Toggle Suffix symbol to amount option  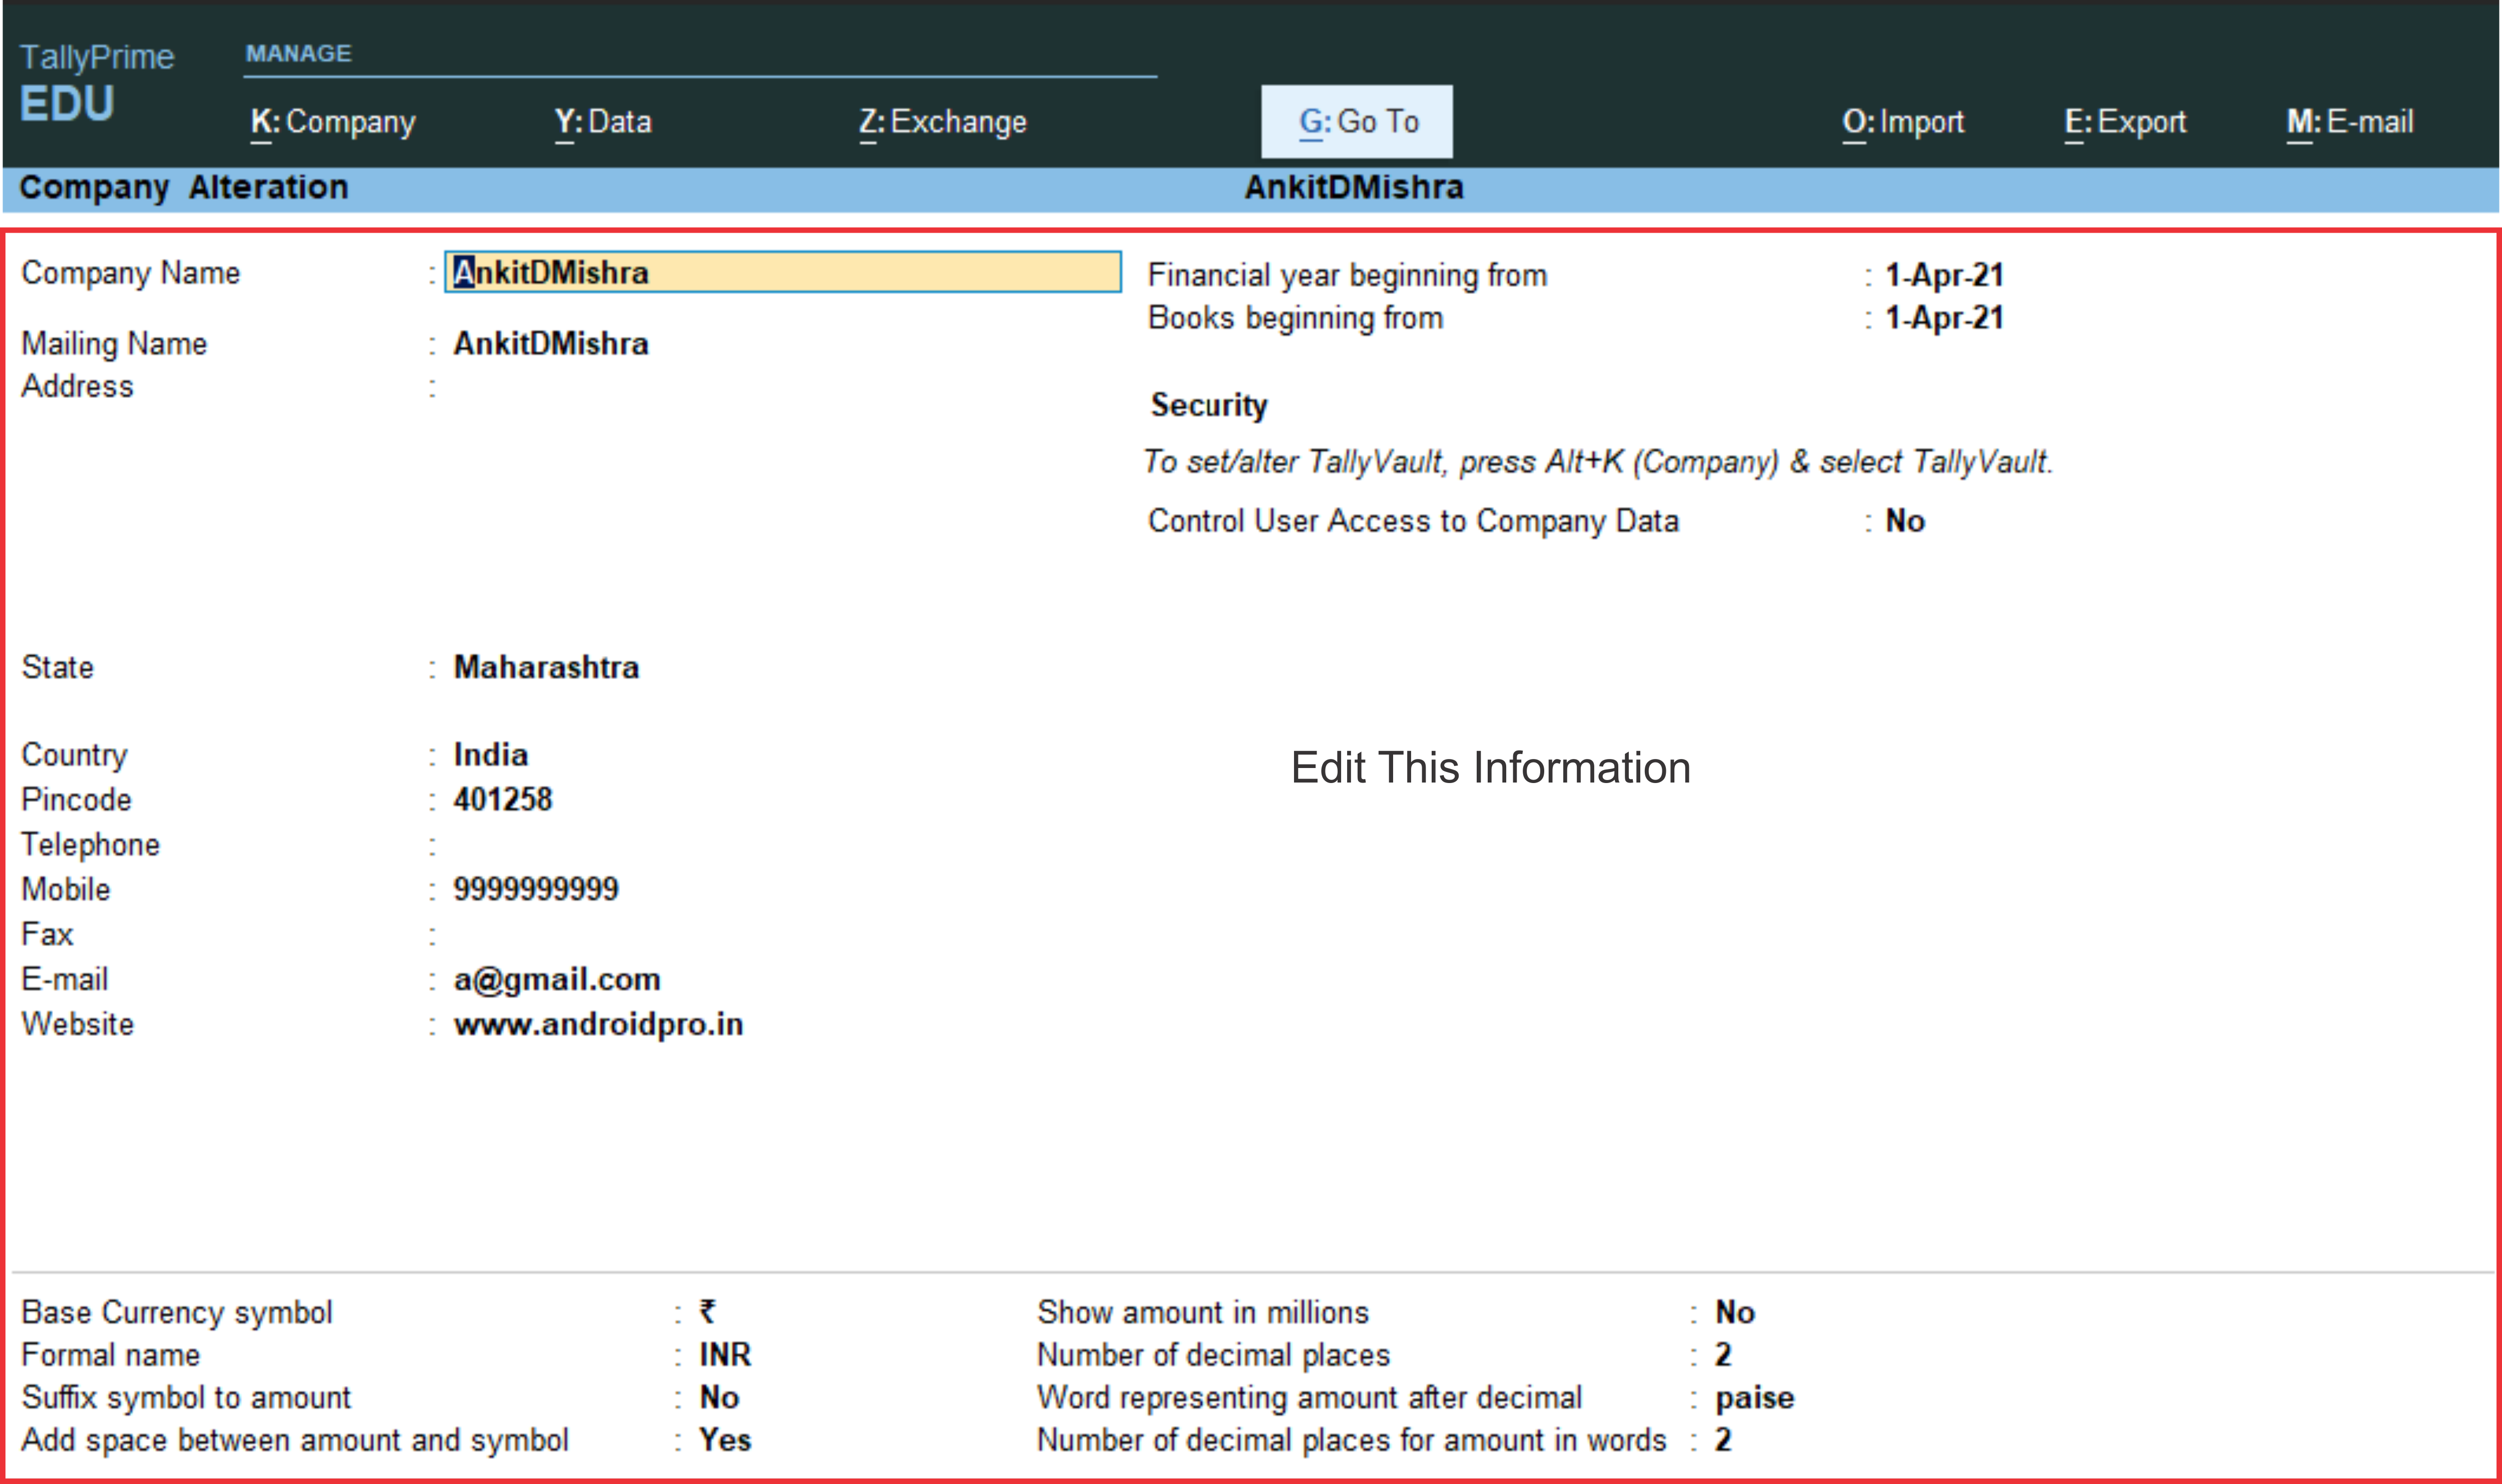coord(719,1397)
